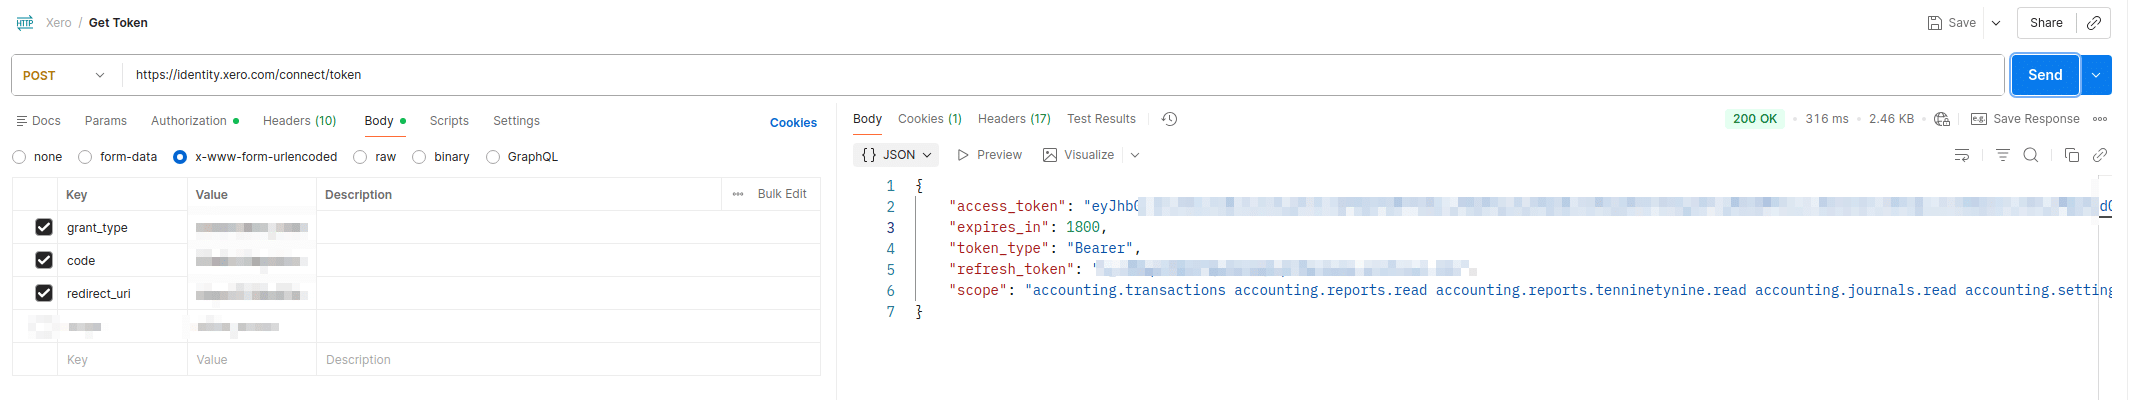2134x400 pixels.
Task: Click the Visualize button
Action: (1078, 155)
